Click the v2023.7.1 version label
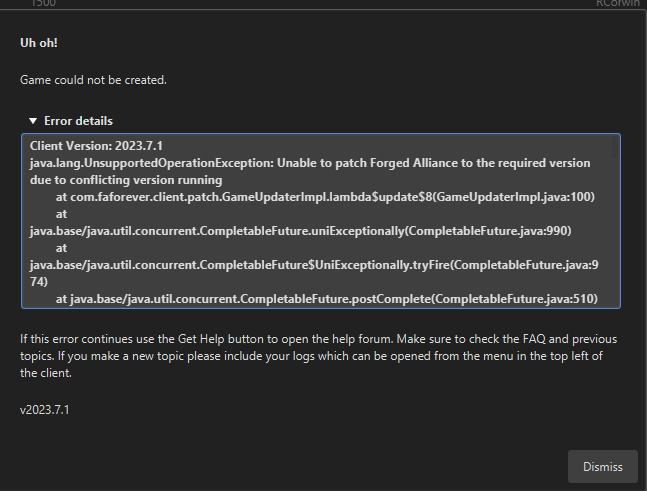Screen dimensions: 647x491 click(45, 410)
